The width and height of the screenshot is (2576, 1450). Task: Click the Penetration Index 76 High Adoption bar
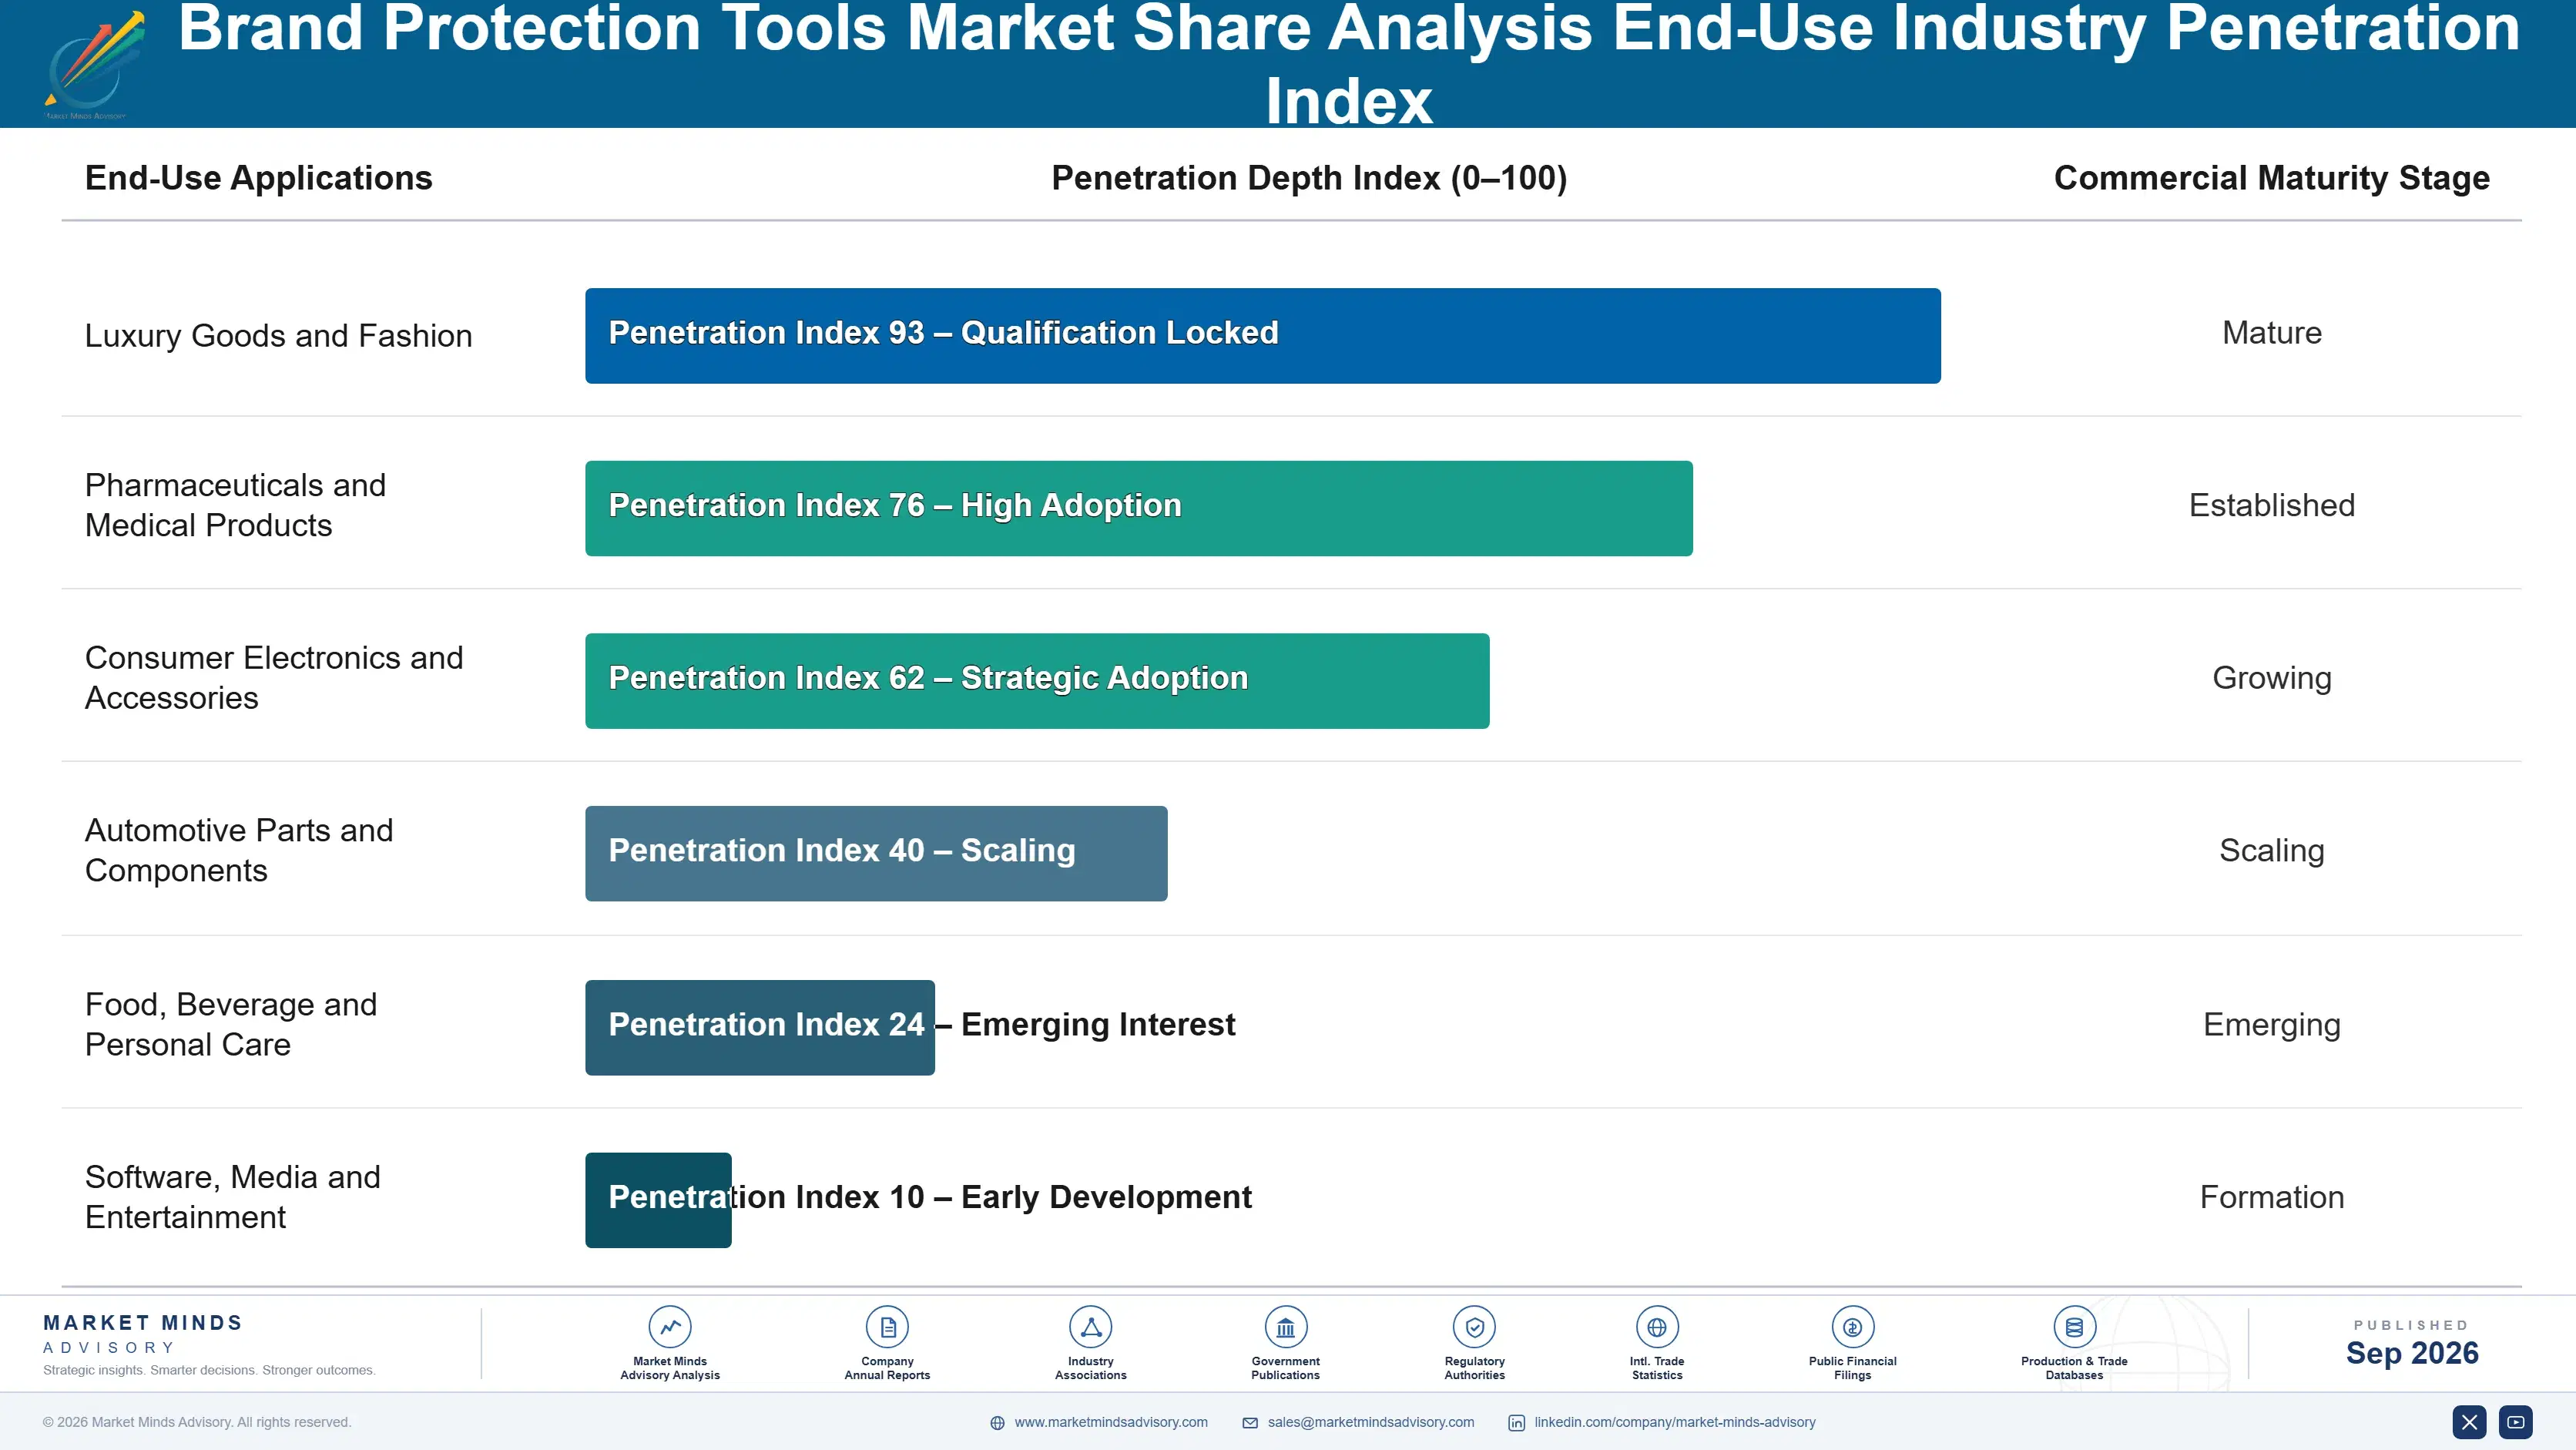pyautogui.click(x=1139, y=508)
